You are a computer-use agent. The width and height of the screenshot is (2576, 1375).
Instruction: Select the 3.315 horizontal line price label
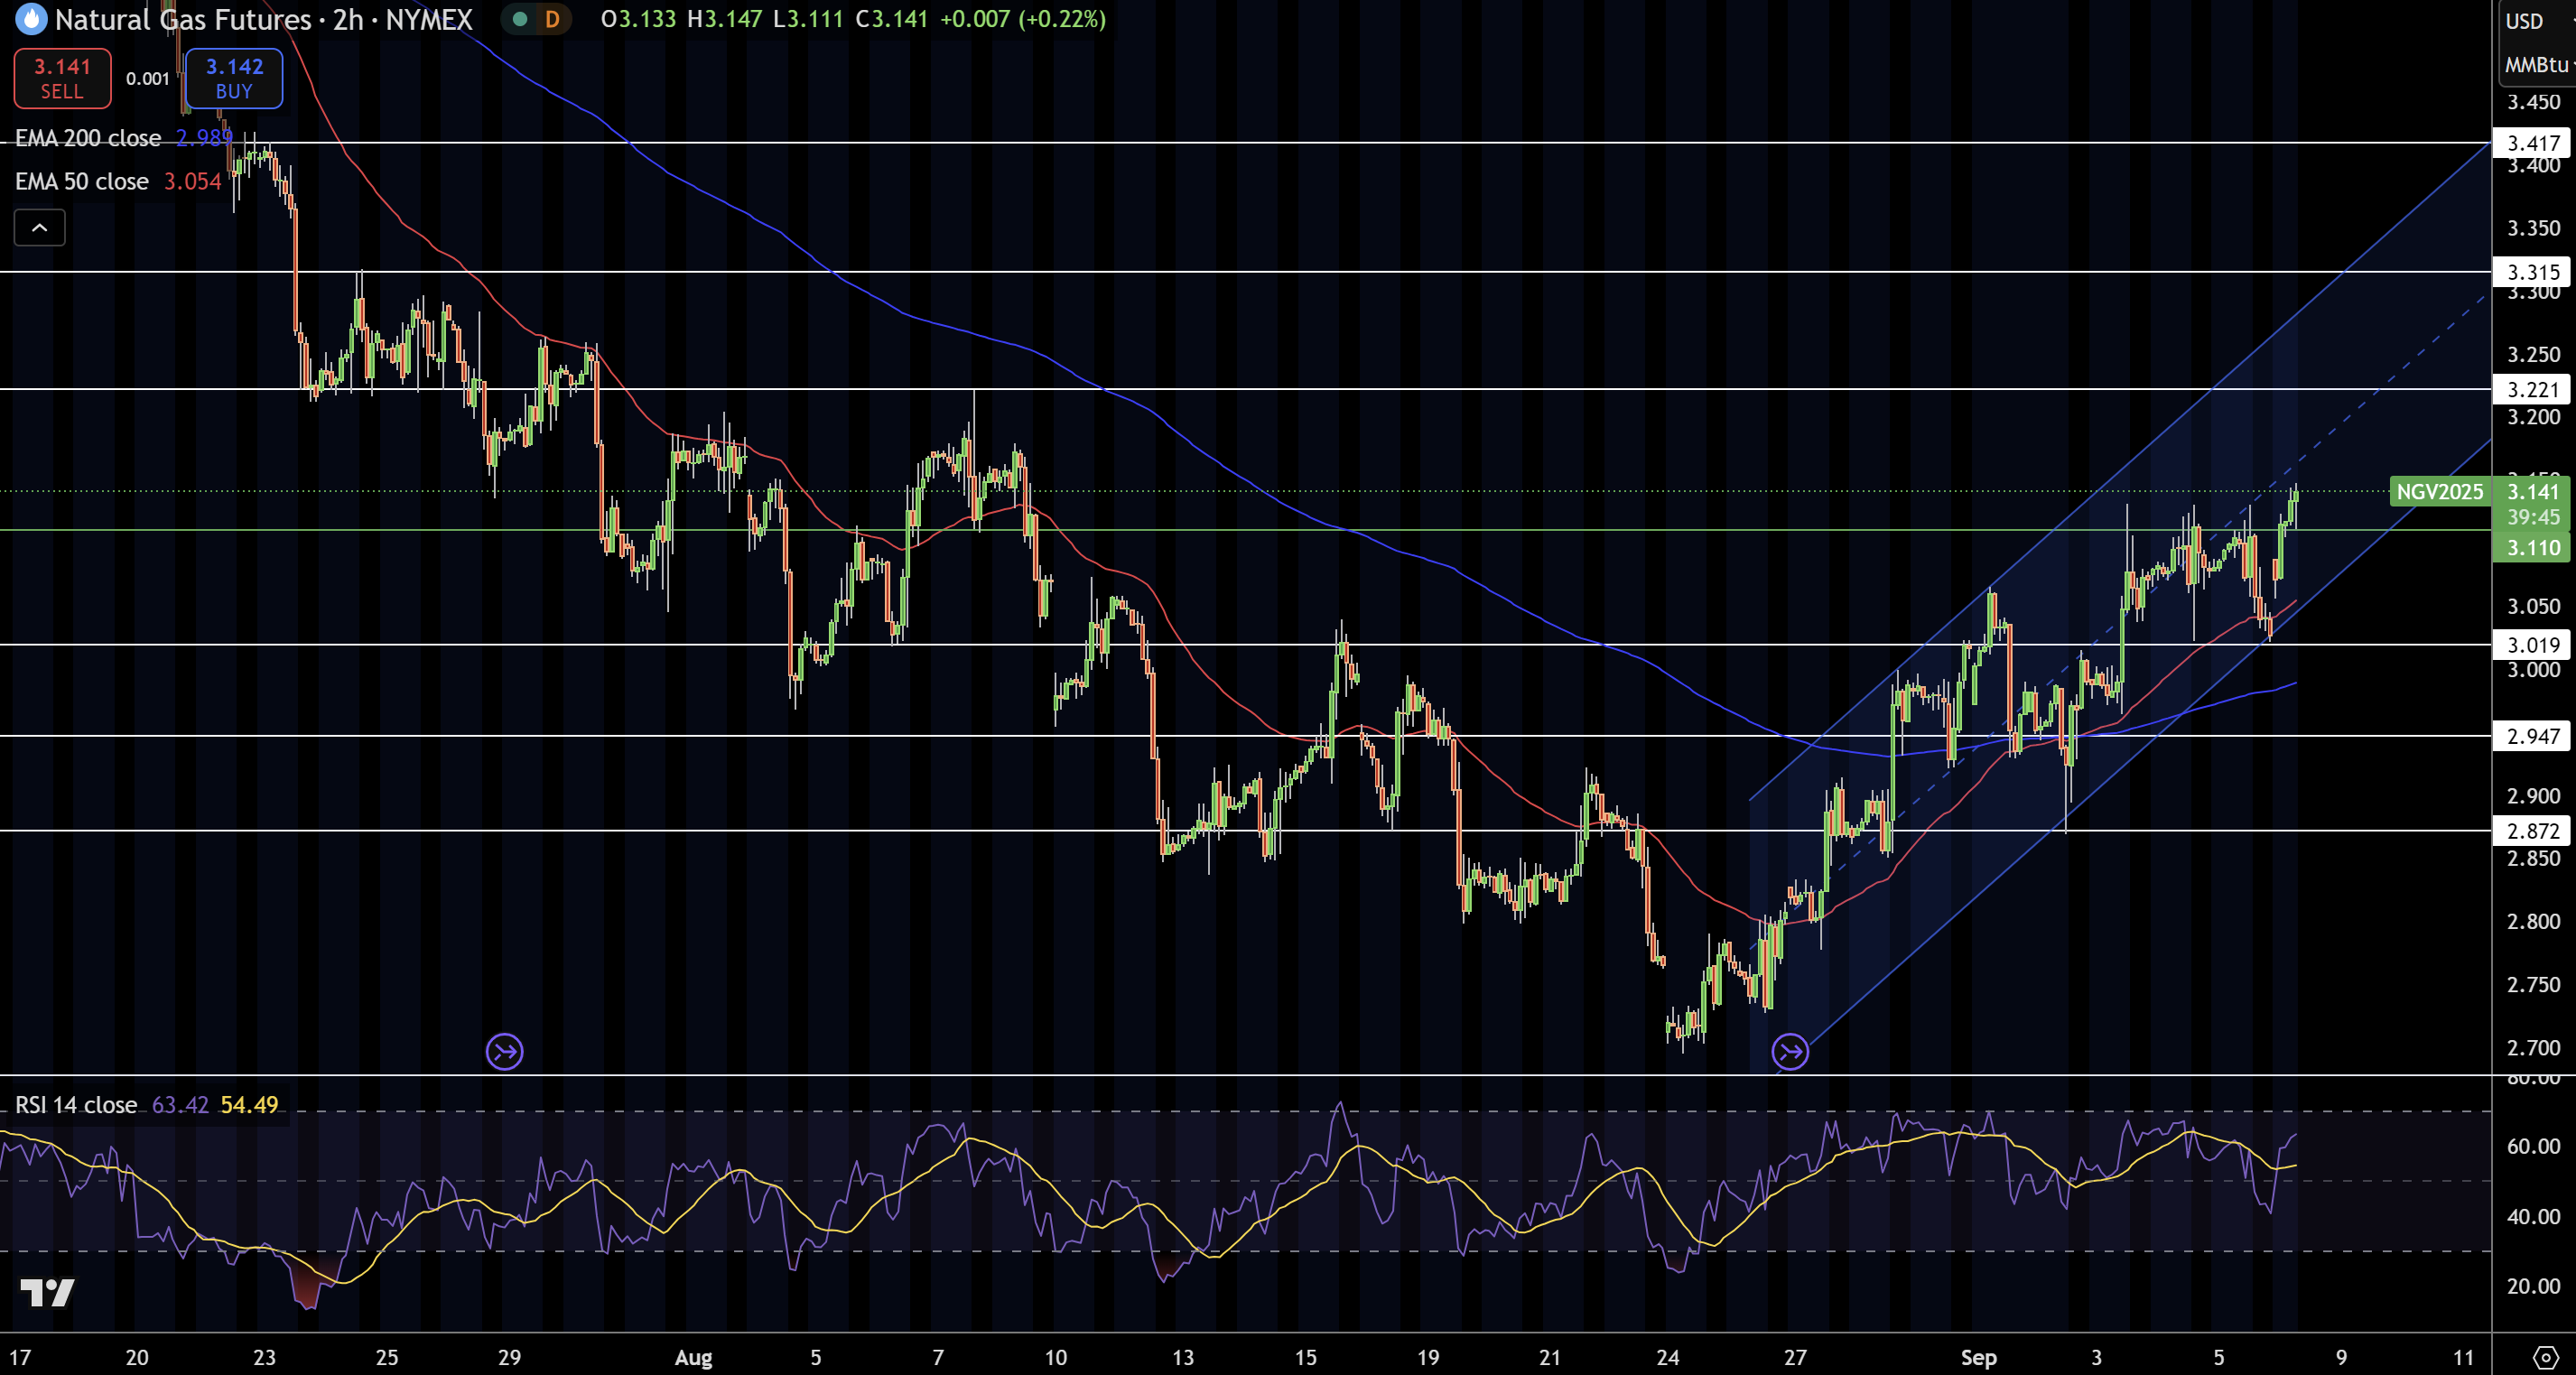[x=2533, y=272]
